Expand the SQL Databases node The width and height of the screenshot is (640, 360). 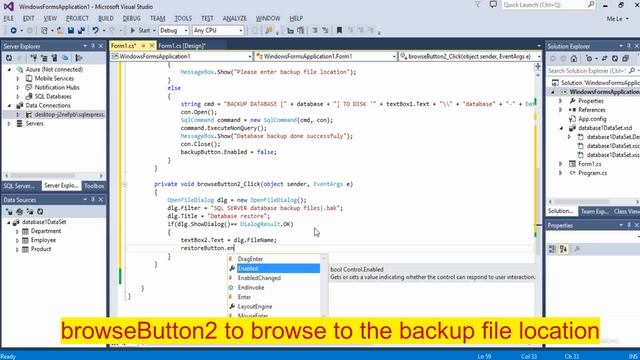pos(18,97)
